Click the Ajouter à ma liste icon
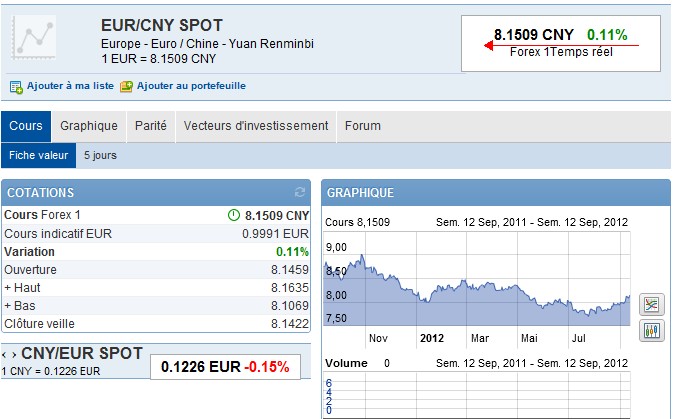675x419 pixels. (16, 87)
